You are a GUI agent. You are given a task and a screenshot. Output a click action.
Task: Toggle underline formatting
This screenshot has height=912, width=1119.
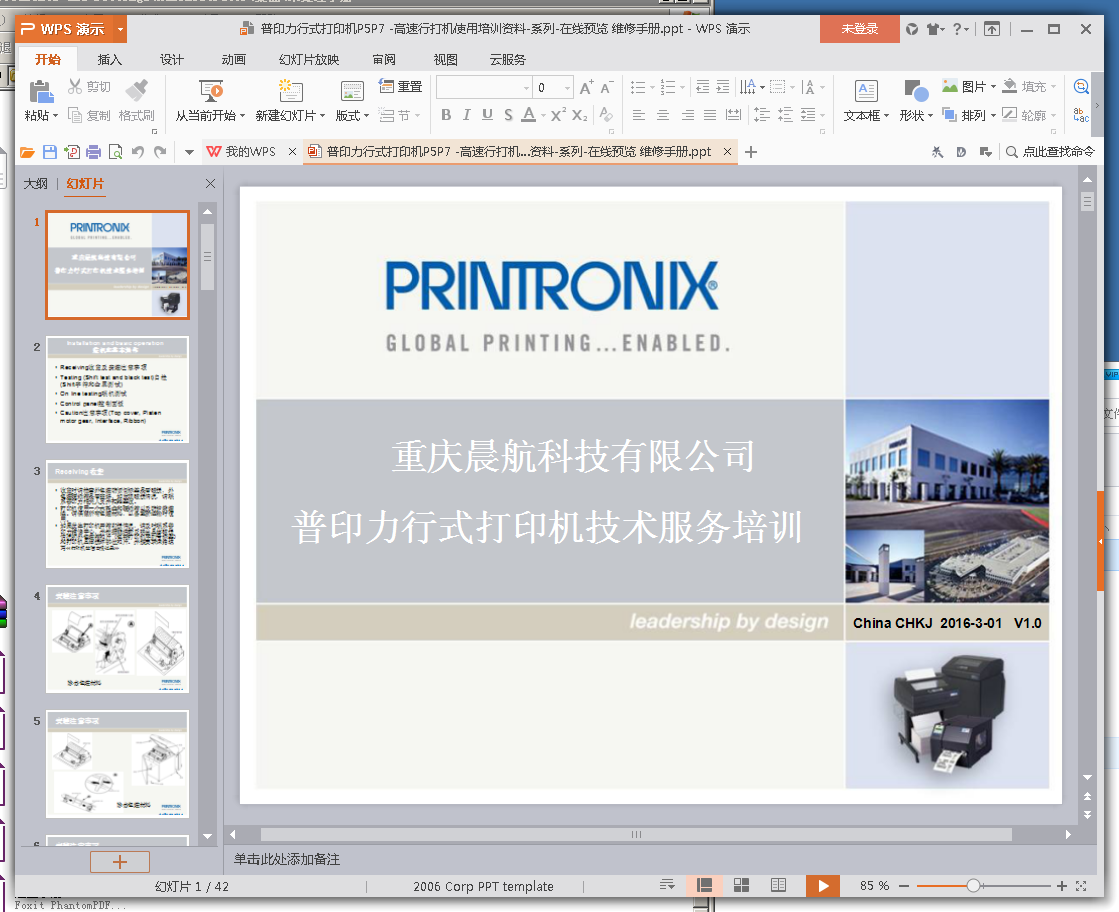[487, 114]
